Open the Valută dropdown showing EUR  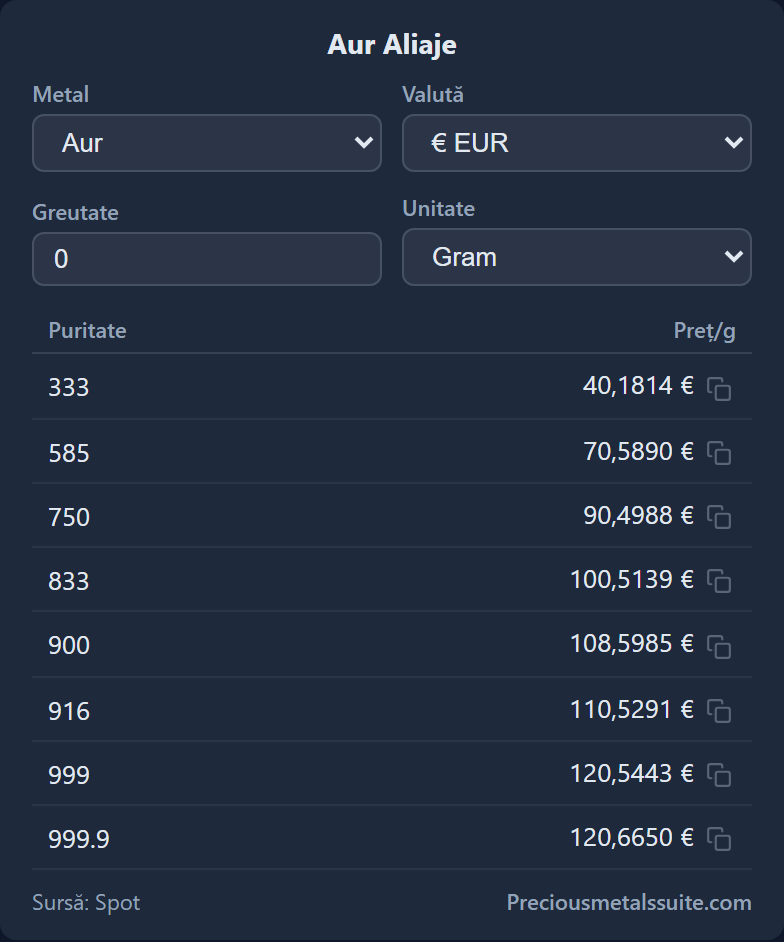[577, 143]
